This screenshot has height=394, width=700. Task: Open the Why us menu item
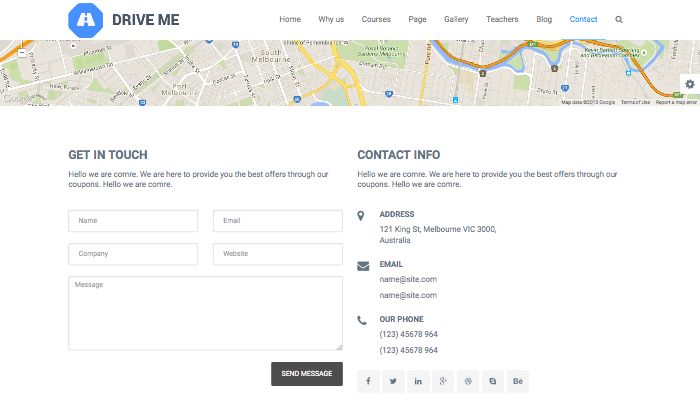[x=331, y=19]
